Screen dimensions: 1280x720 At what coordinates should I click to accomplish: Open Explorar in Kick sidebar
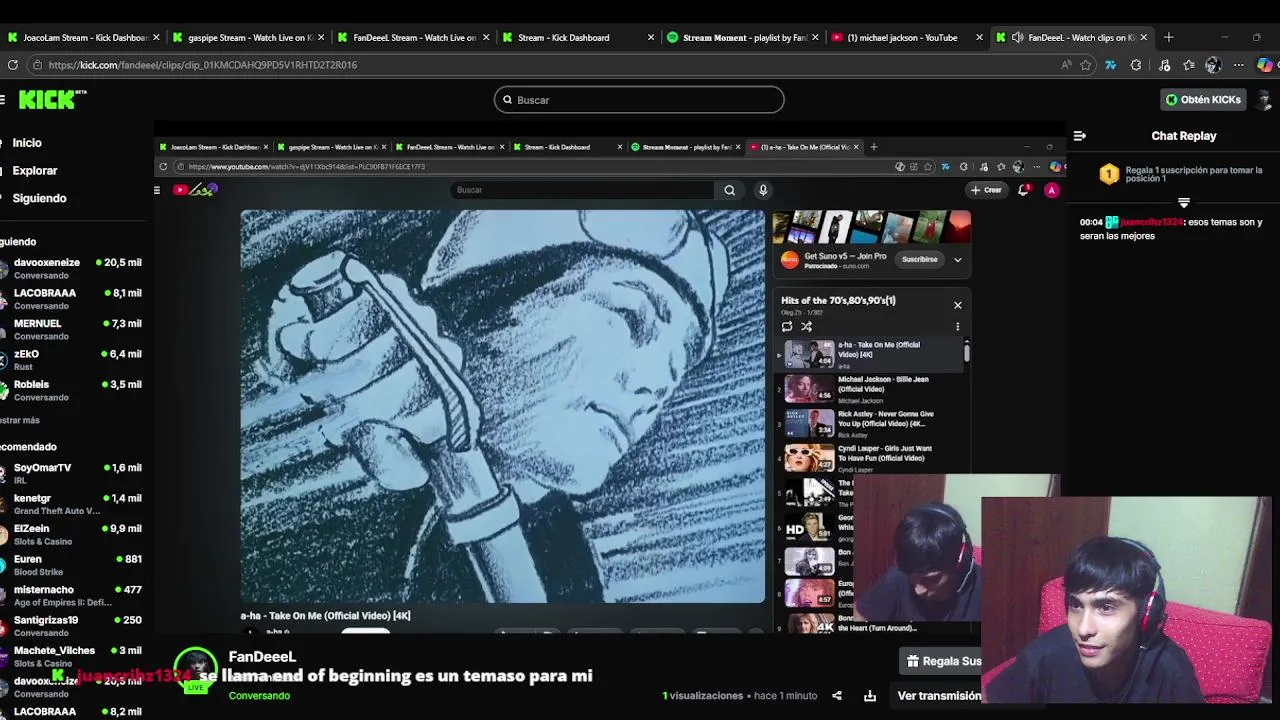pyautogui.click(x=35, y=171)
